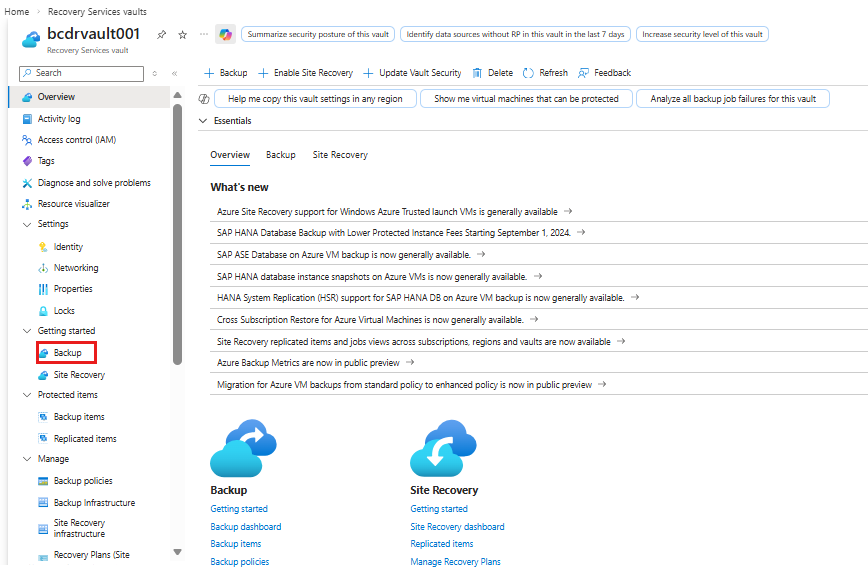Screen dimensions: 868x570
Task: Collapse the Getting started group
Action: [x=27, y=331]
